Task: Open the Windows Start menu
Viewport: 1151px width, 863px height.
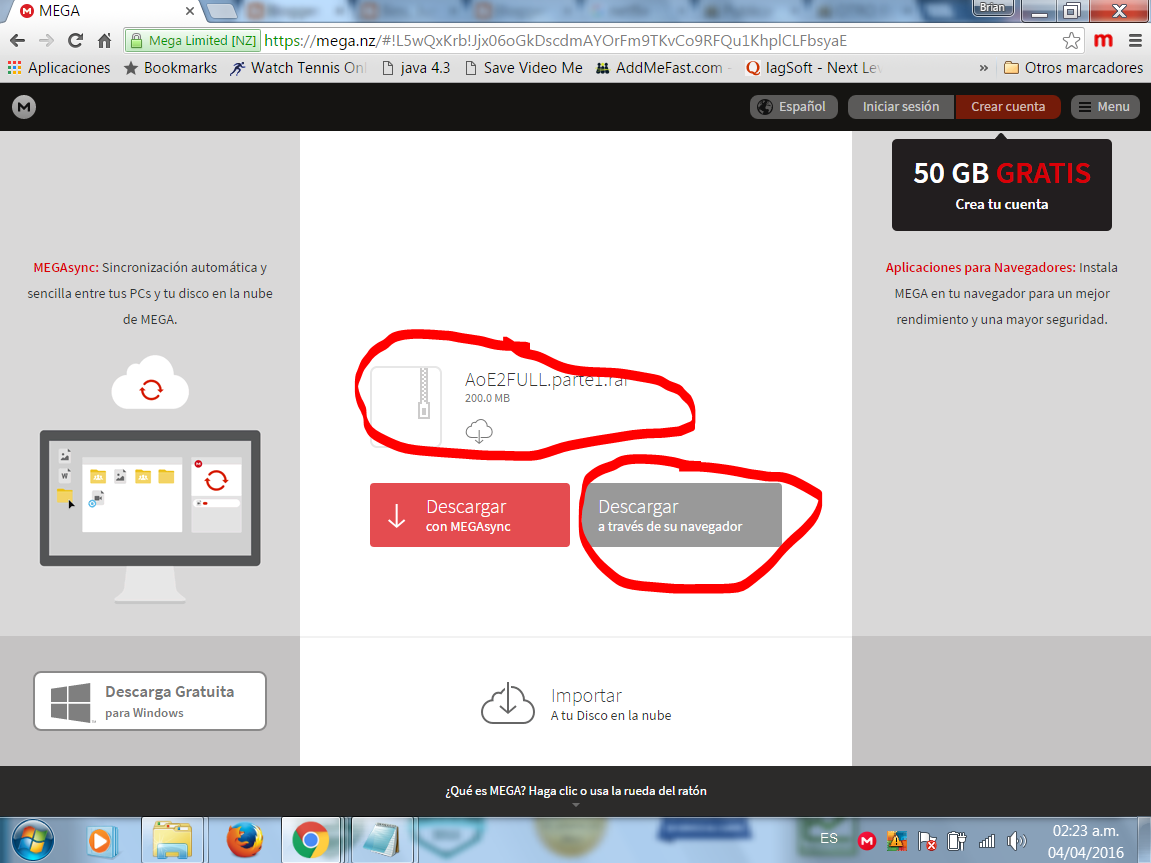Action: click(33, 840)
